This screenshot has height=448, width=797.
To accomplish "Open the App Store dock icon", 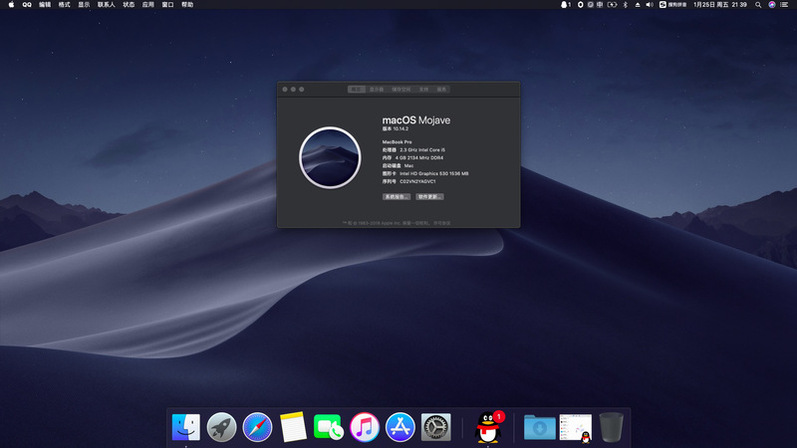I will [x=400, y=427].
